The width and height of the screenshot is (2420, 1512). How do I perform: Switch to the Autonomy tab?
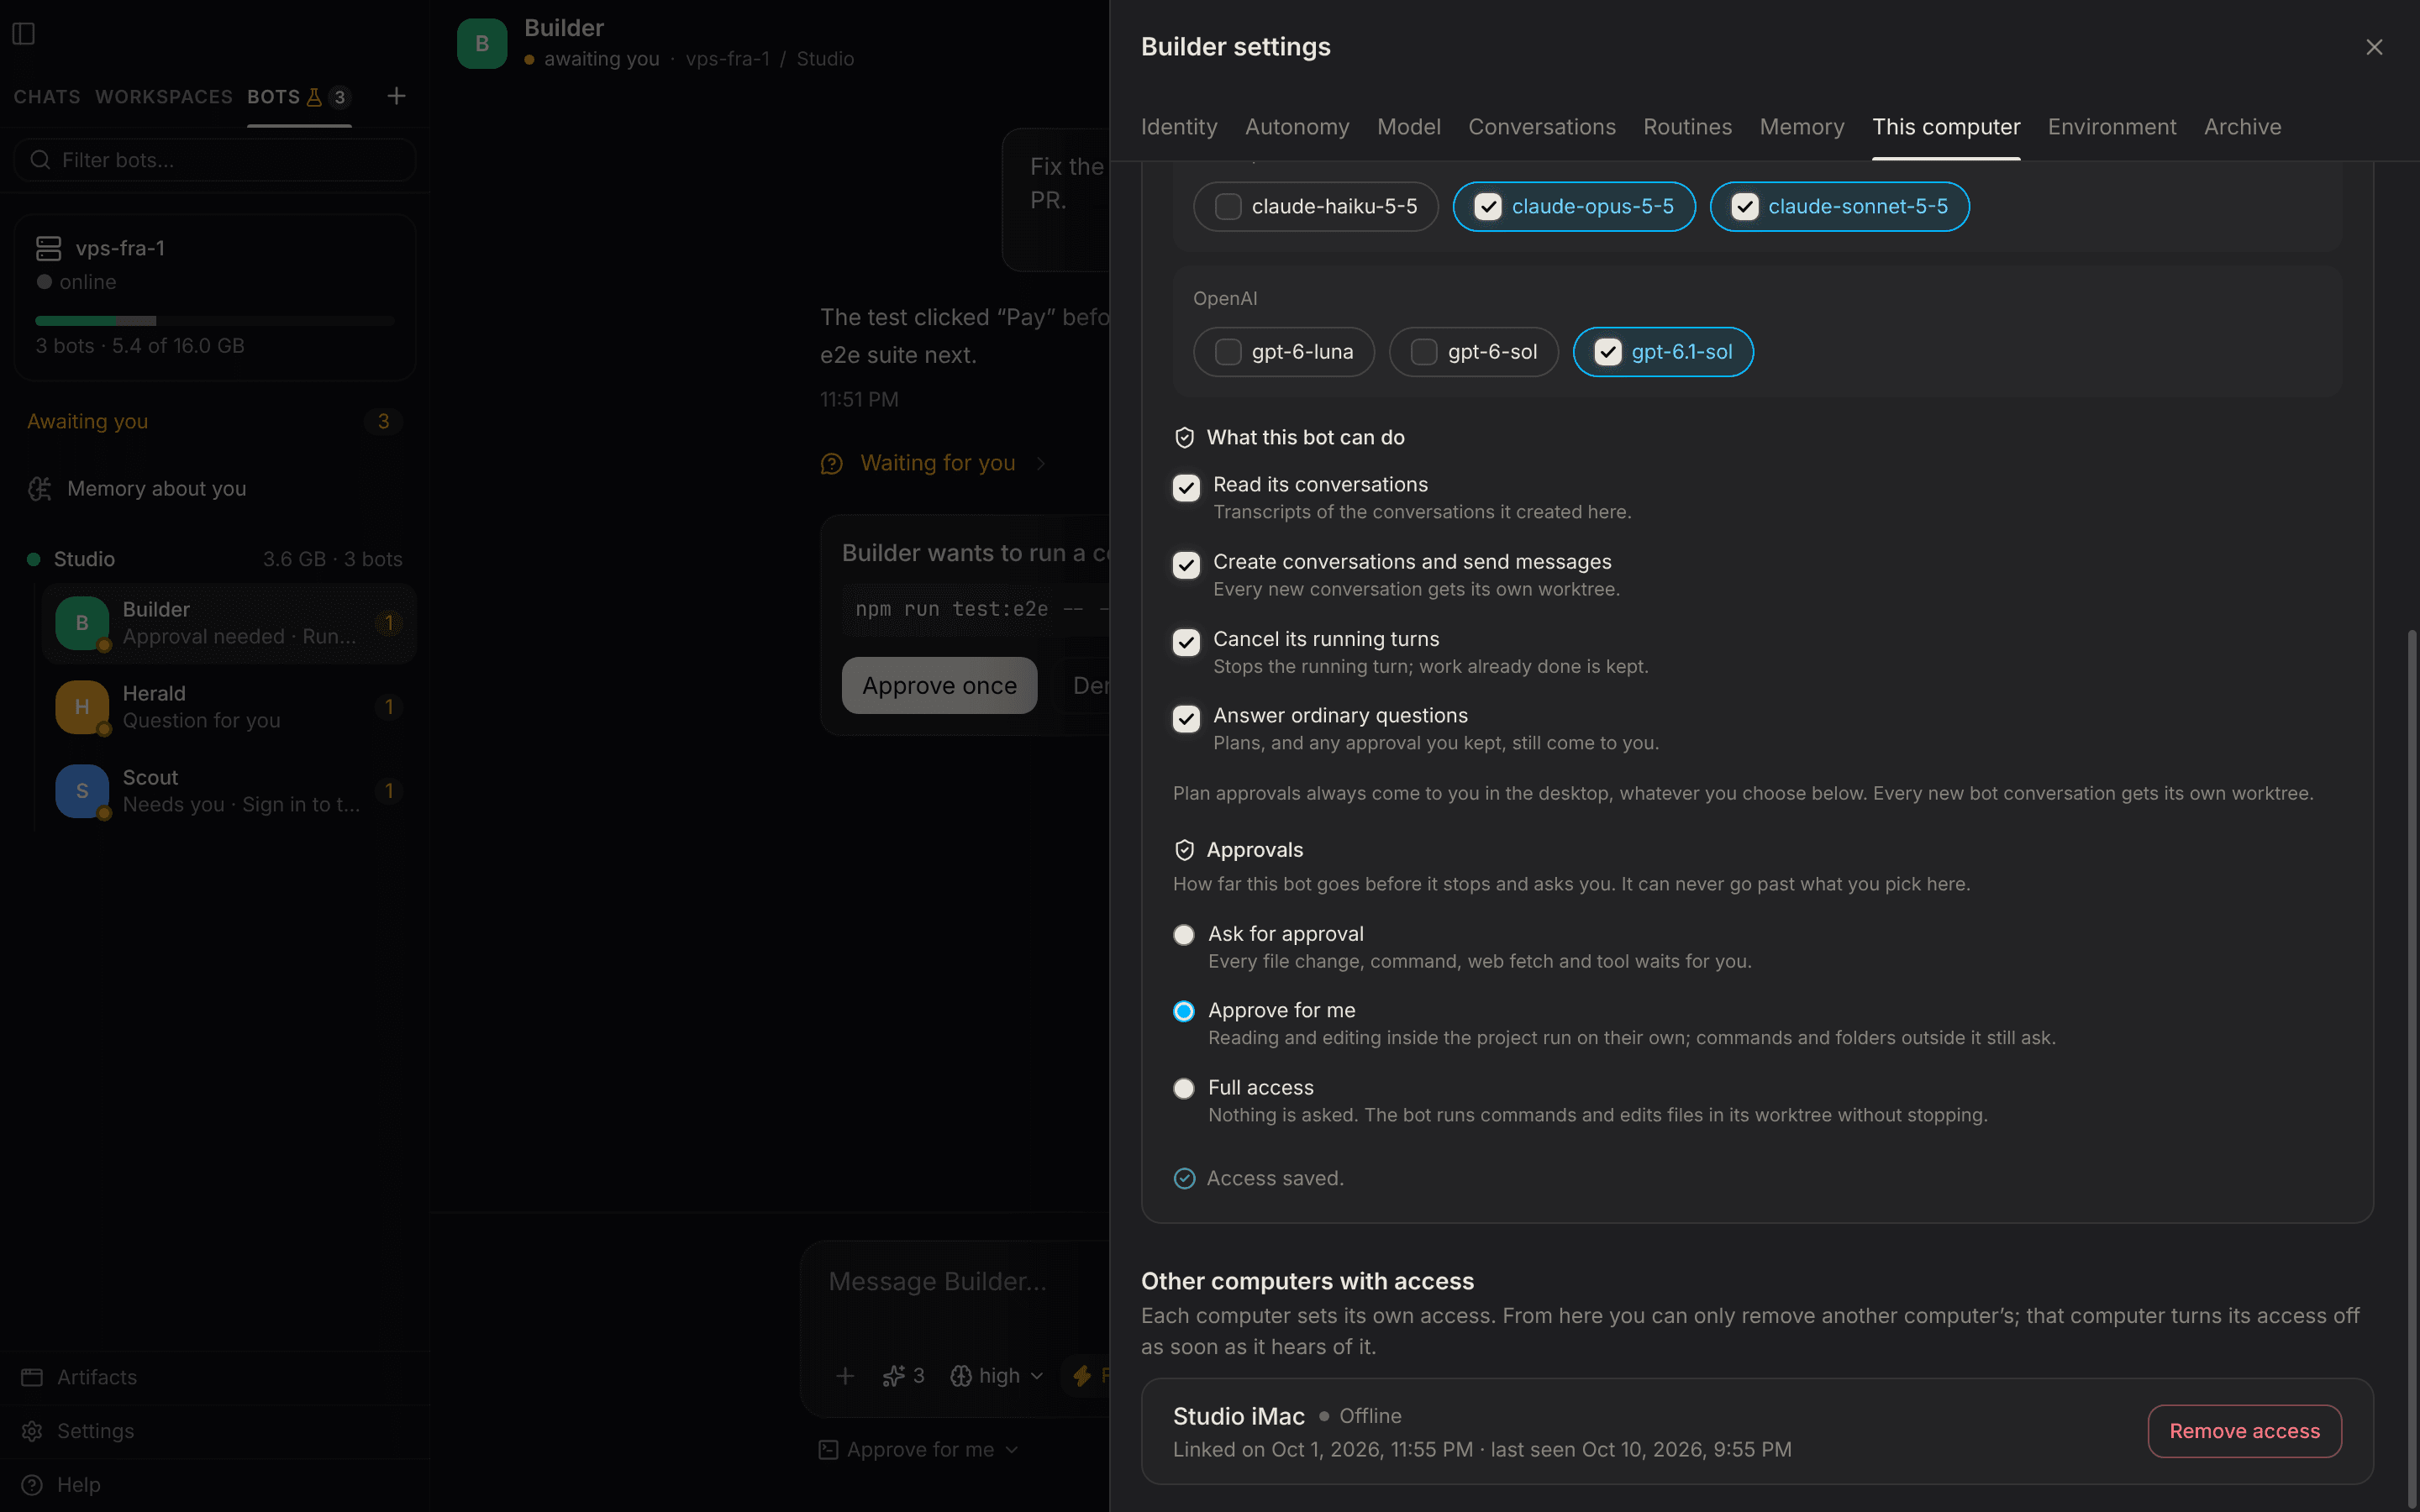click(x=1297, y=127)
